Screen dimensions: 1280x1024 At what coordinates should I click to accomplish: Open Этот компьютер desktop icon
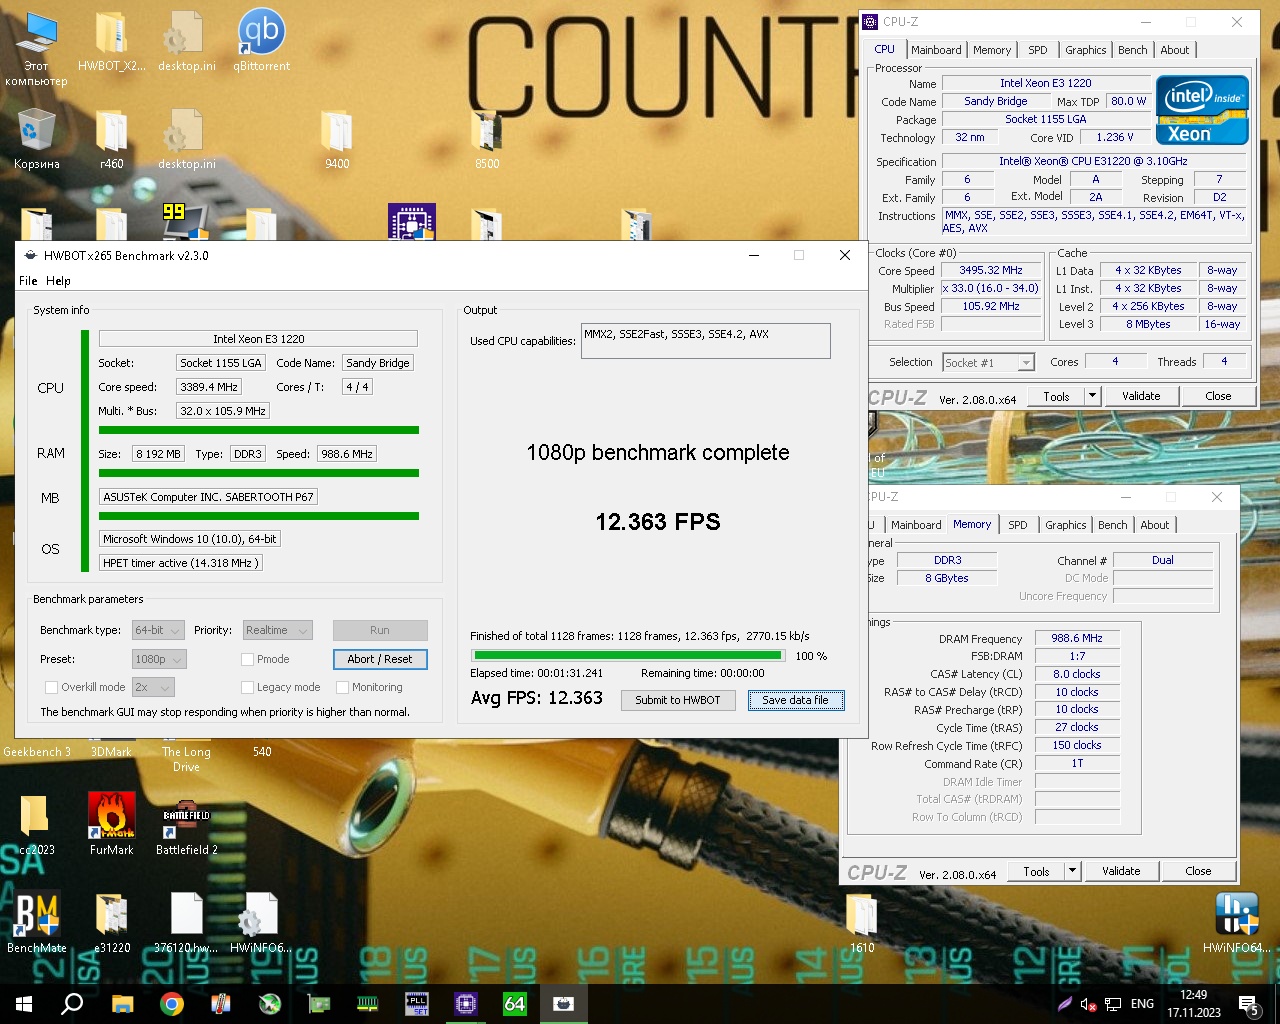(36, 48)
